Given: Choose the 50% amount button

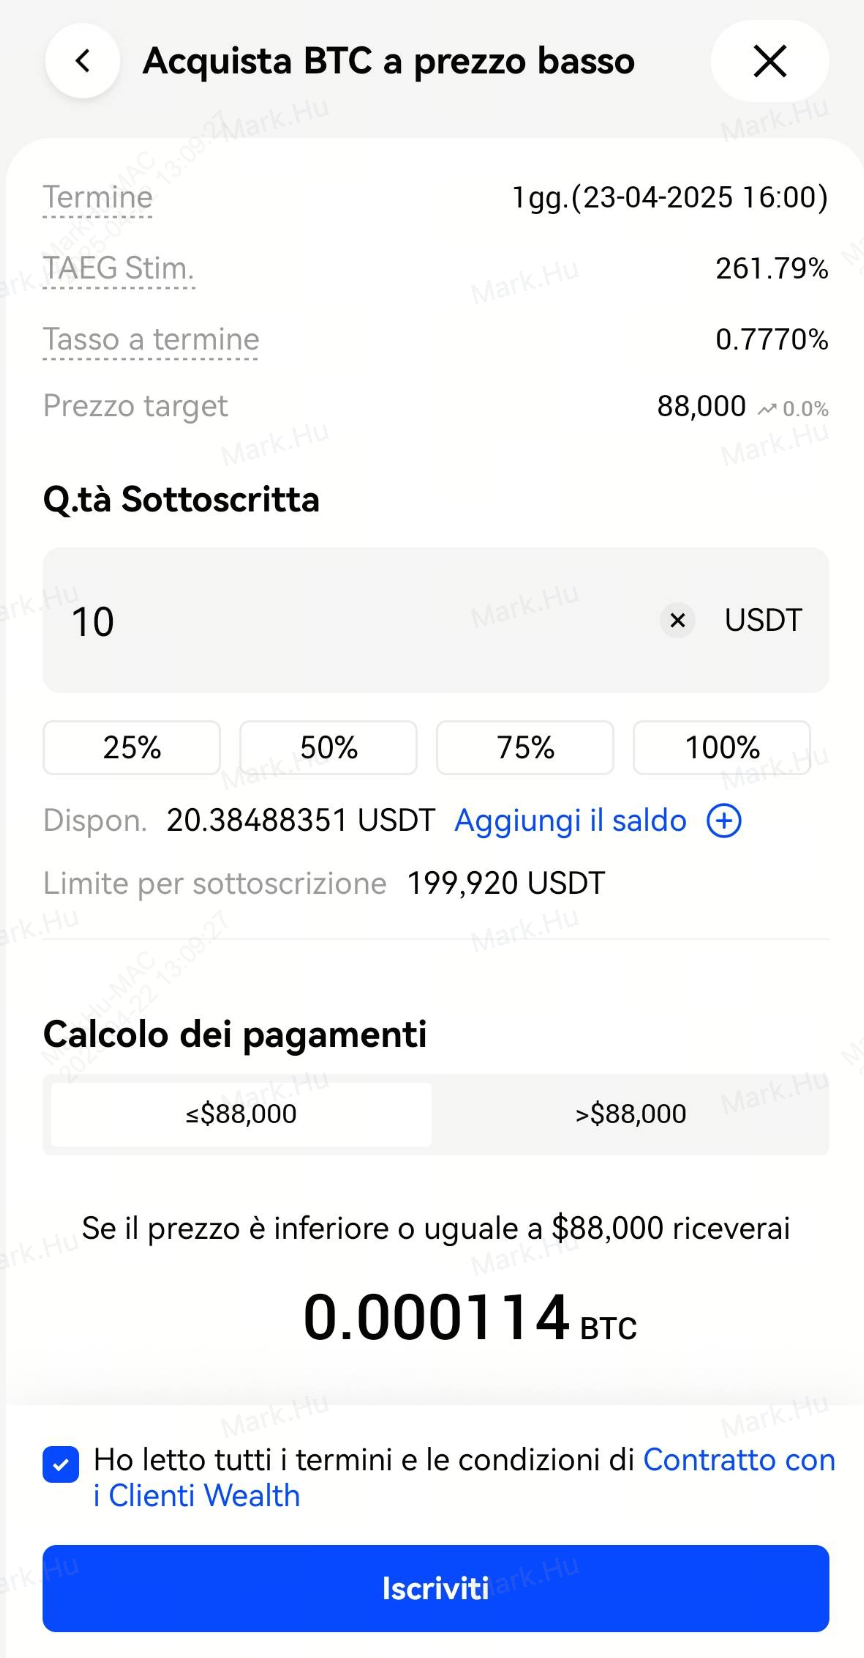Looking at the screenshot, I should click(328, 747).
